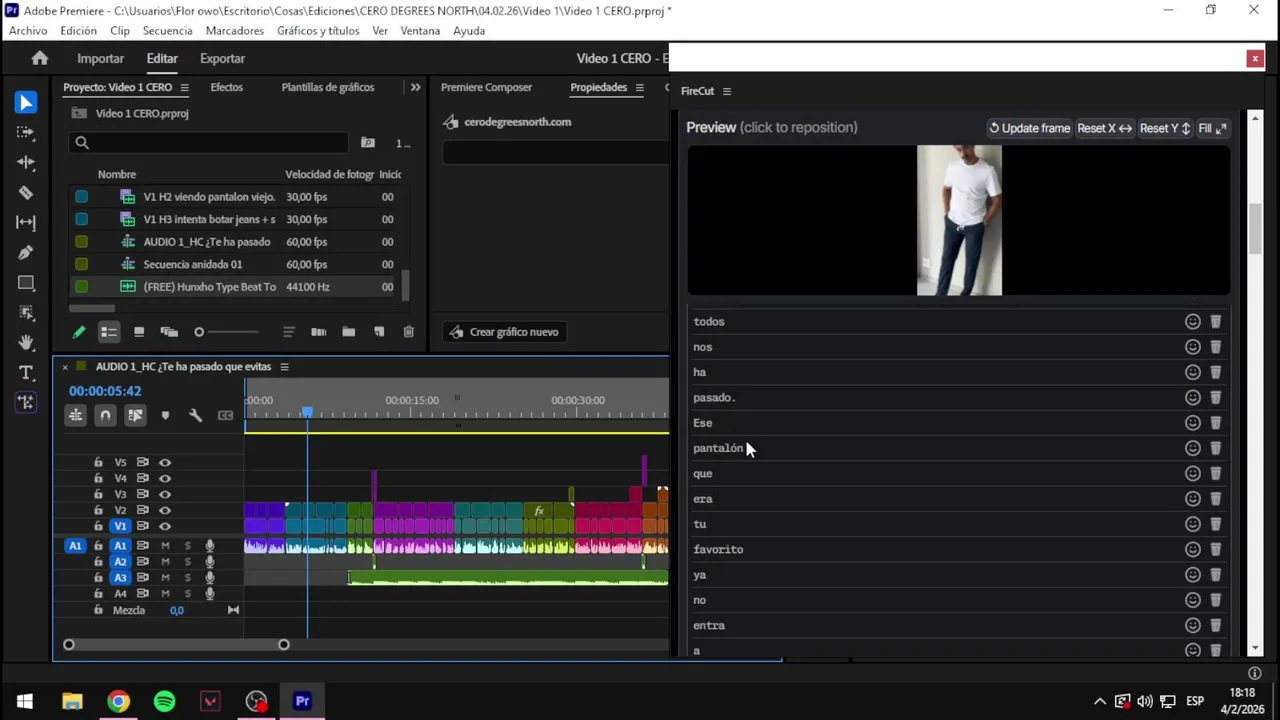Select the Slip tool
Image resolution: width=1280 pixels, height=720 pixels.
click(x=26, y=222)
